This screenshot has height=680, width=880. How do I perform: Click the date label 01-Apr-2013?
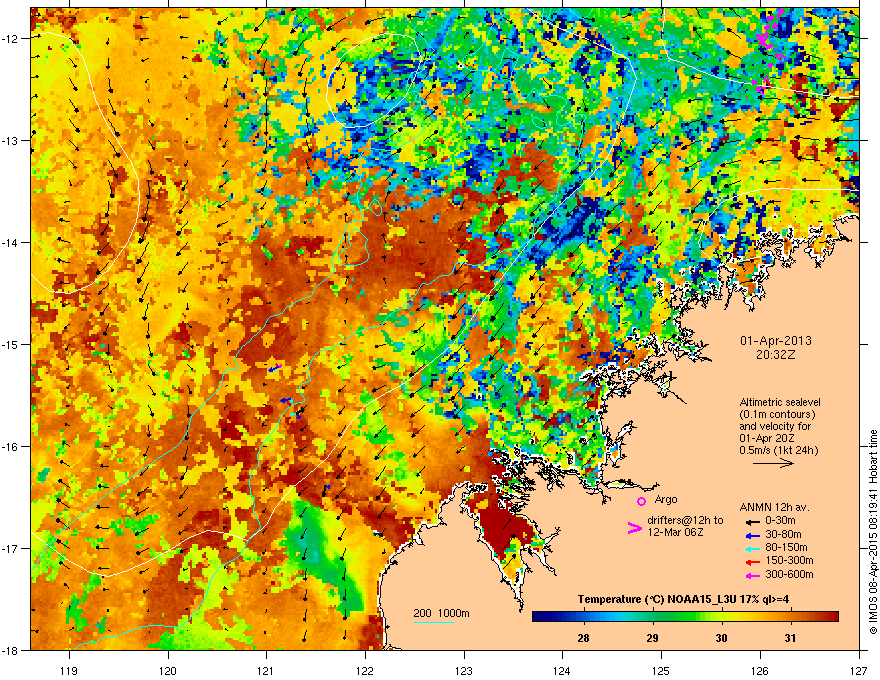[776, 341]
